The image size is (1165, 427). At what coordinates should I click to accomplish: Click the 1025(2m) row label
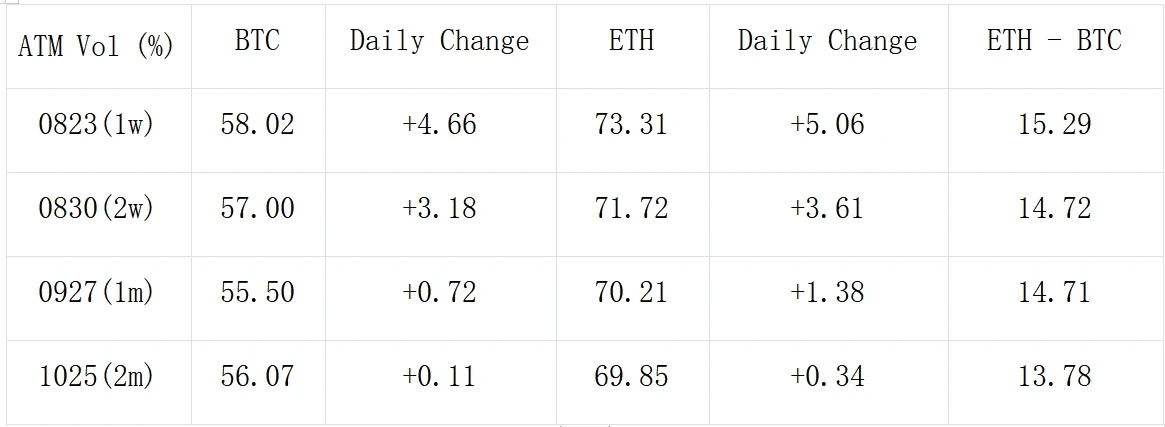tap(96, 376)
